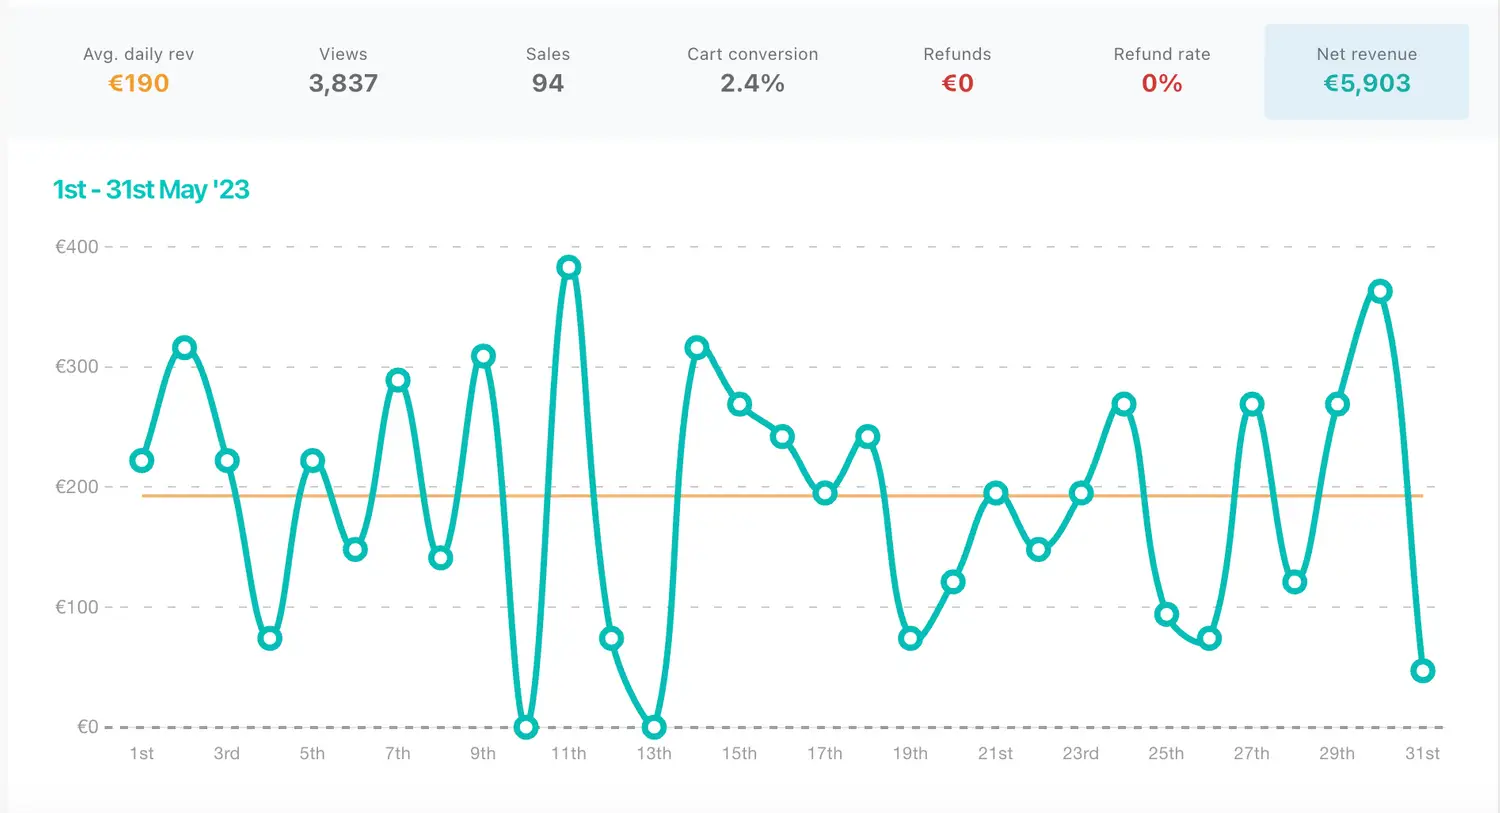
Task: Switch to the Avg. daily rev metric
Action: click(x=138, y=71)
